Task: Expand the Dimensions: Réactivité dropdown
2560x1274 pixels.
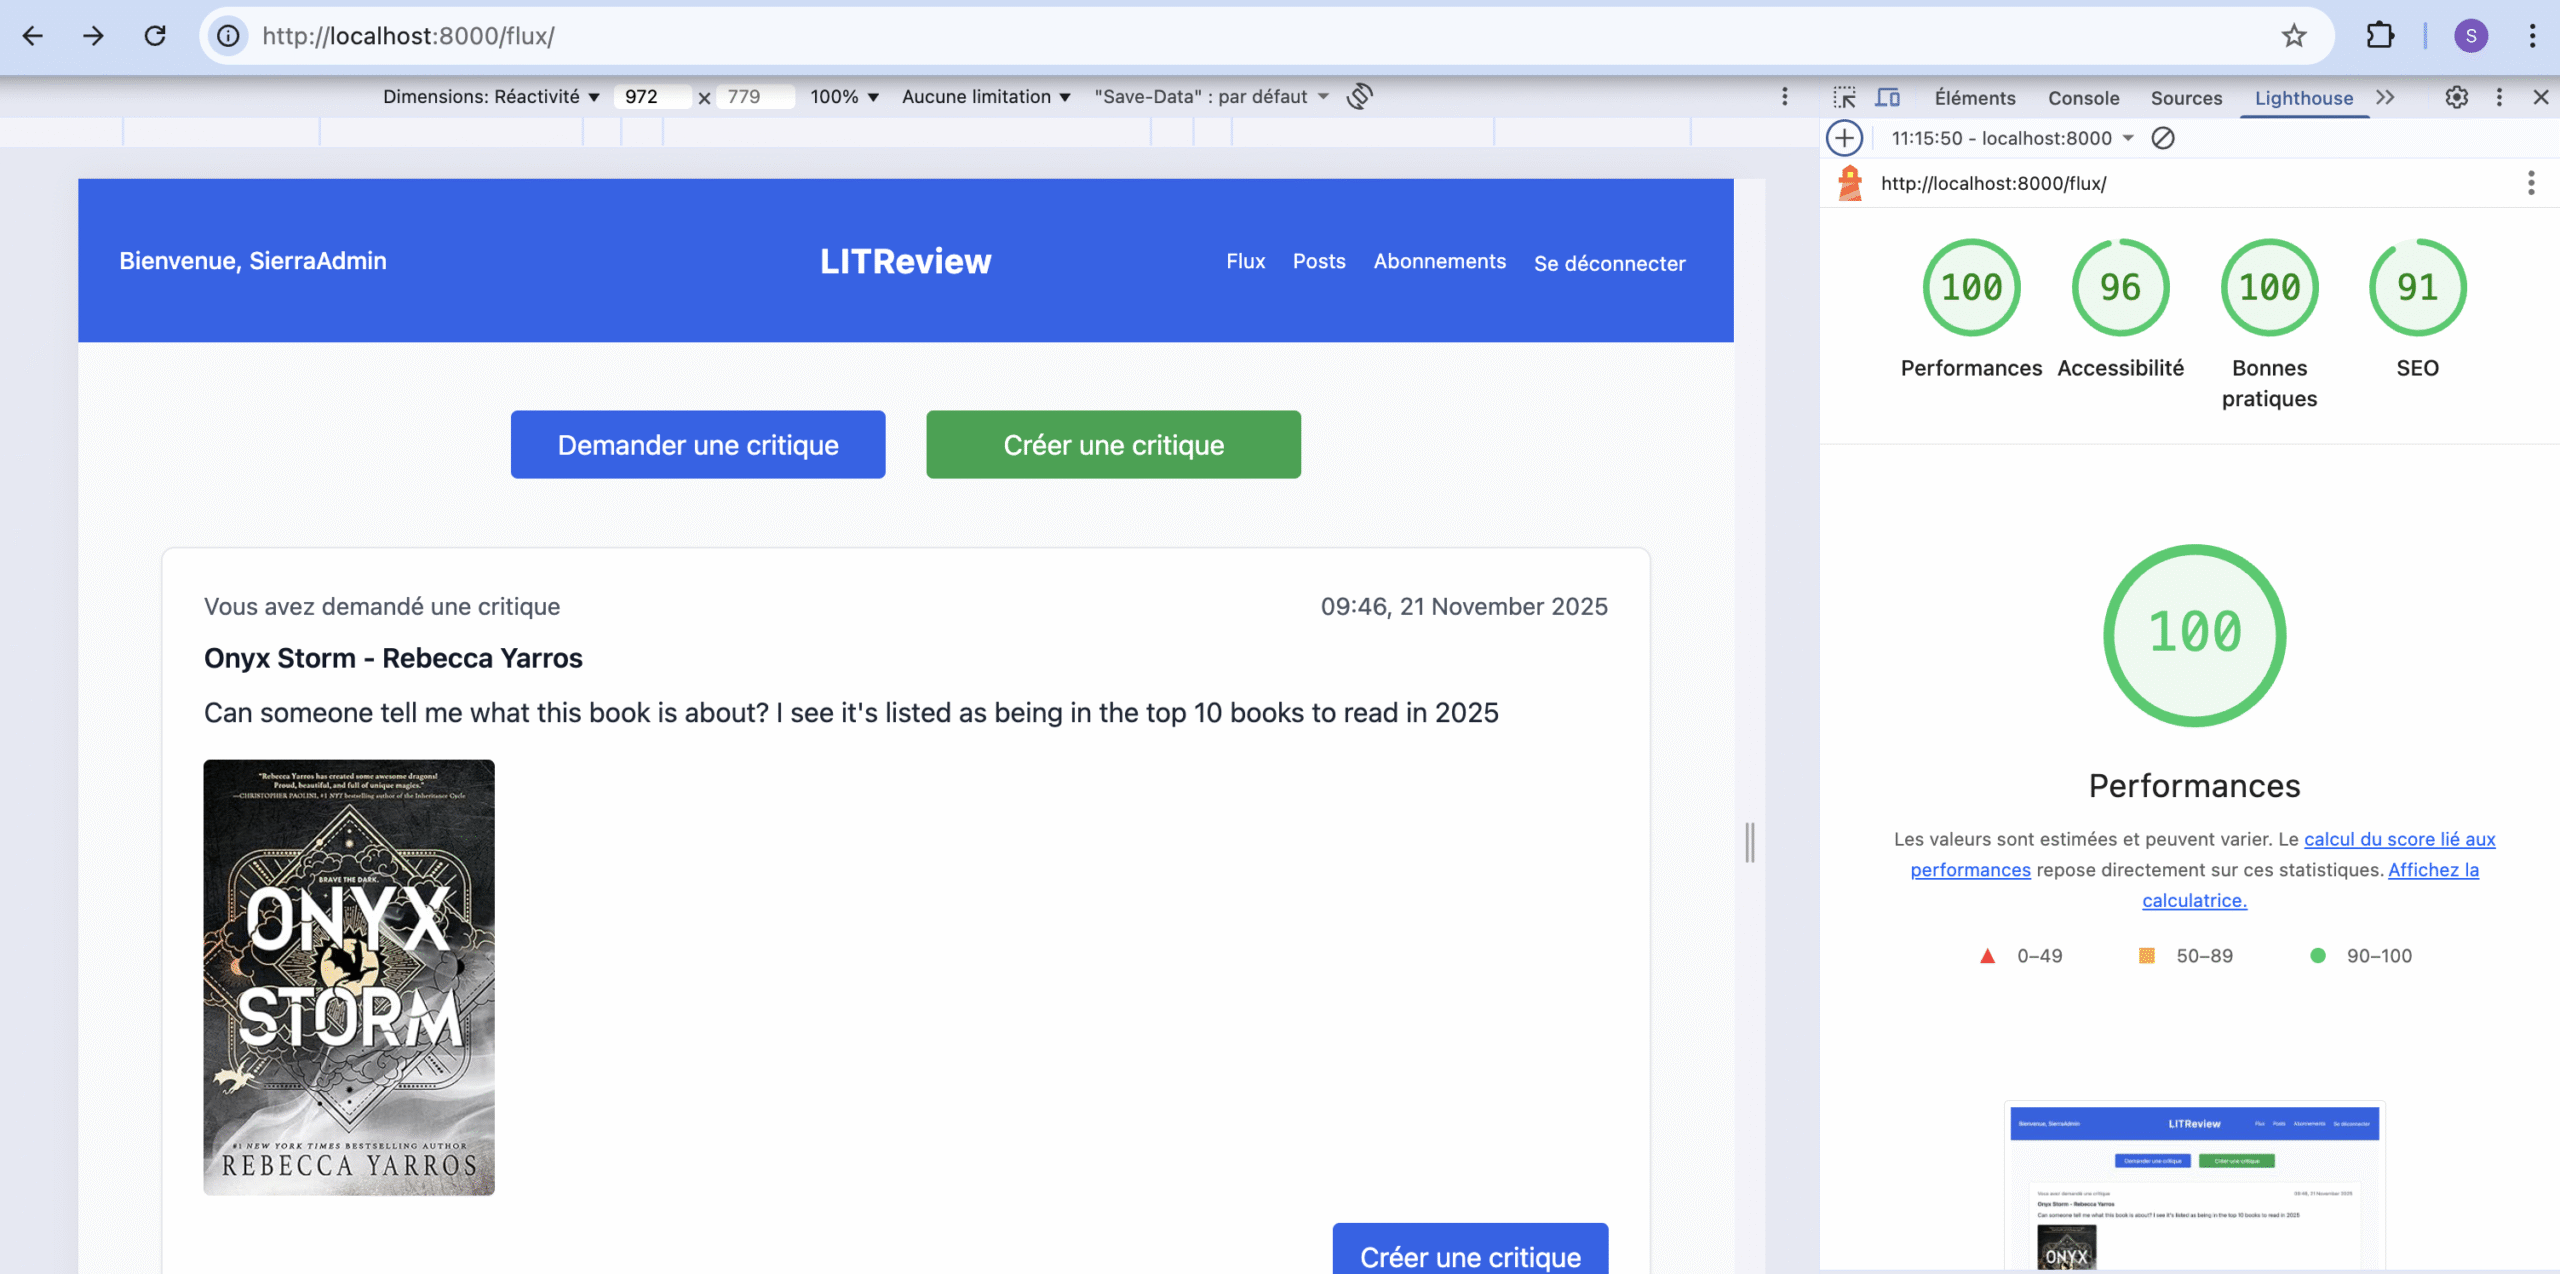Action: 491,97
